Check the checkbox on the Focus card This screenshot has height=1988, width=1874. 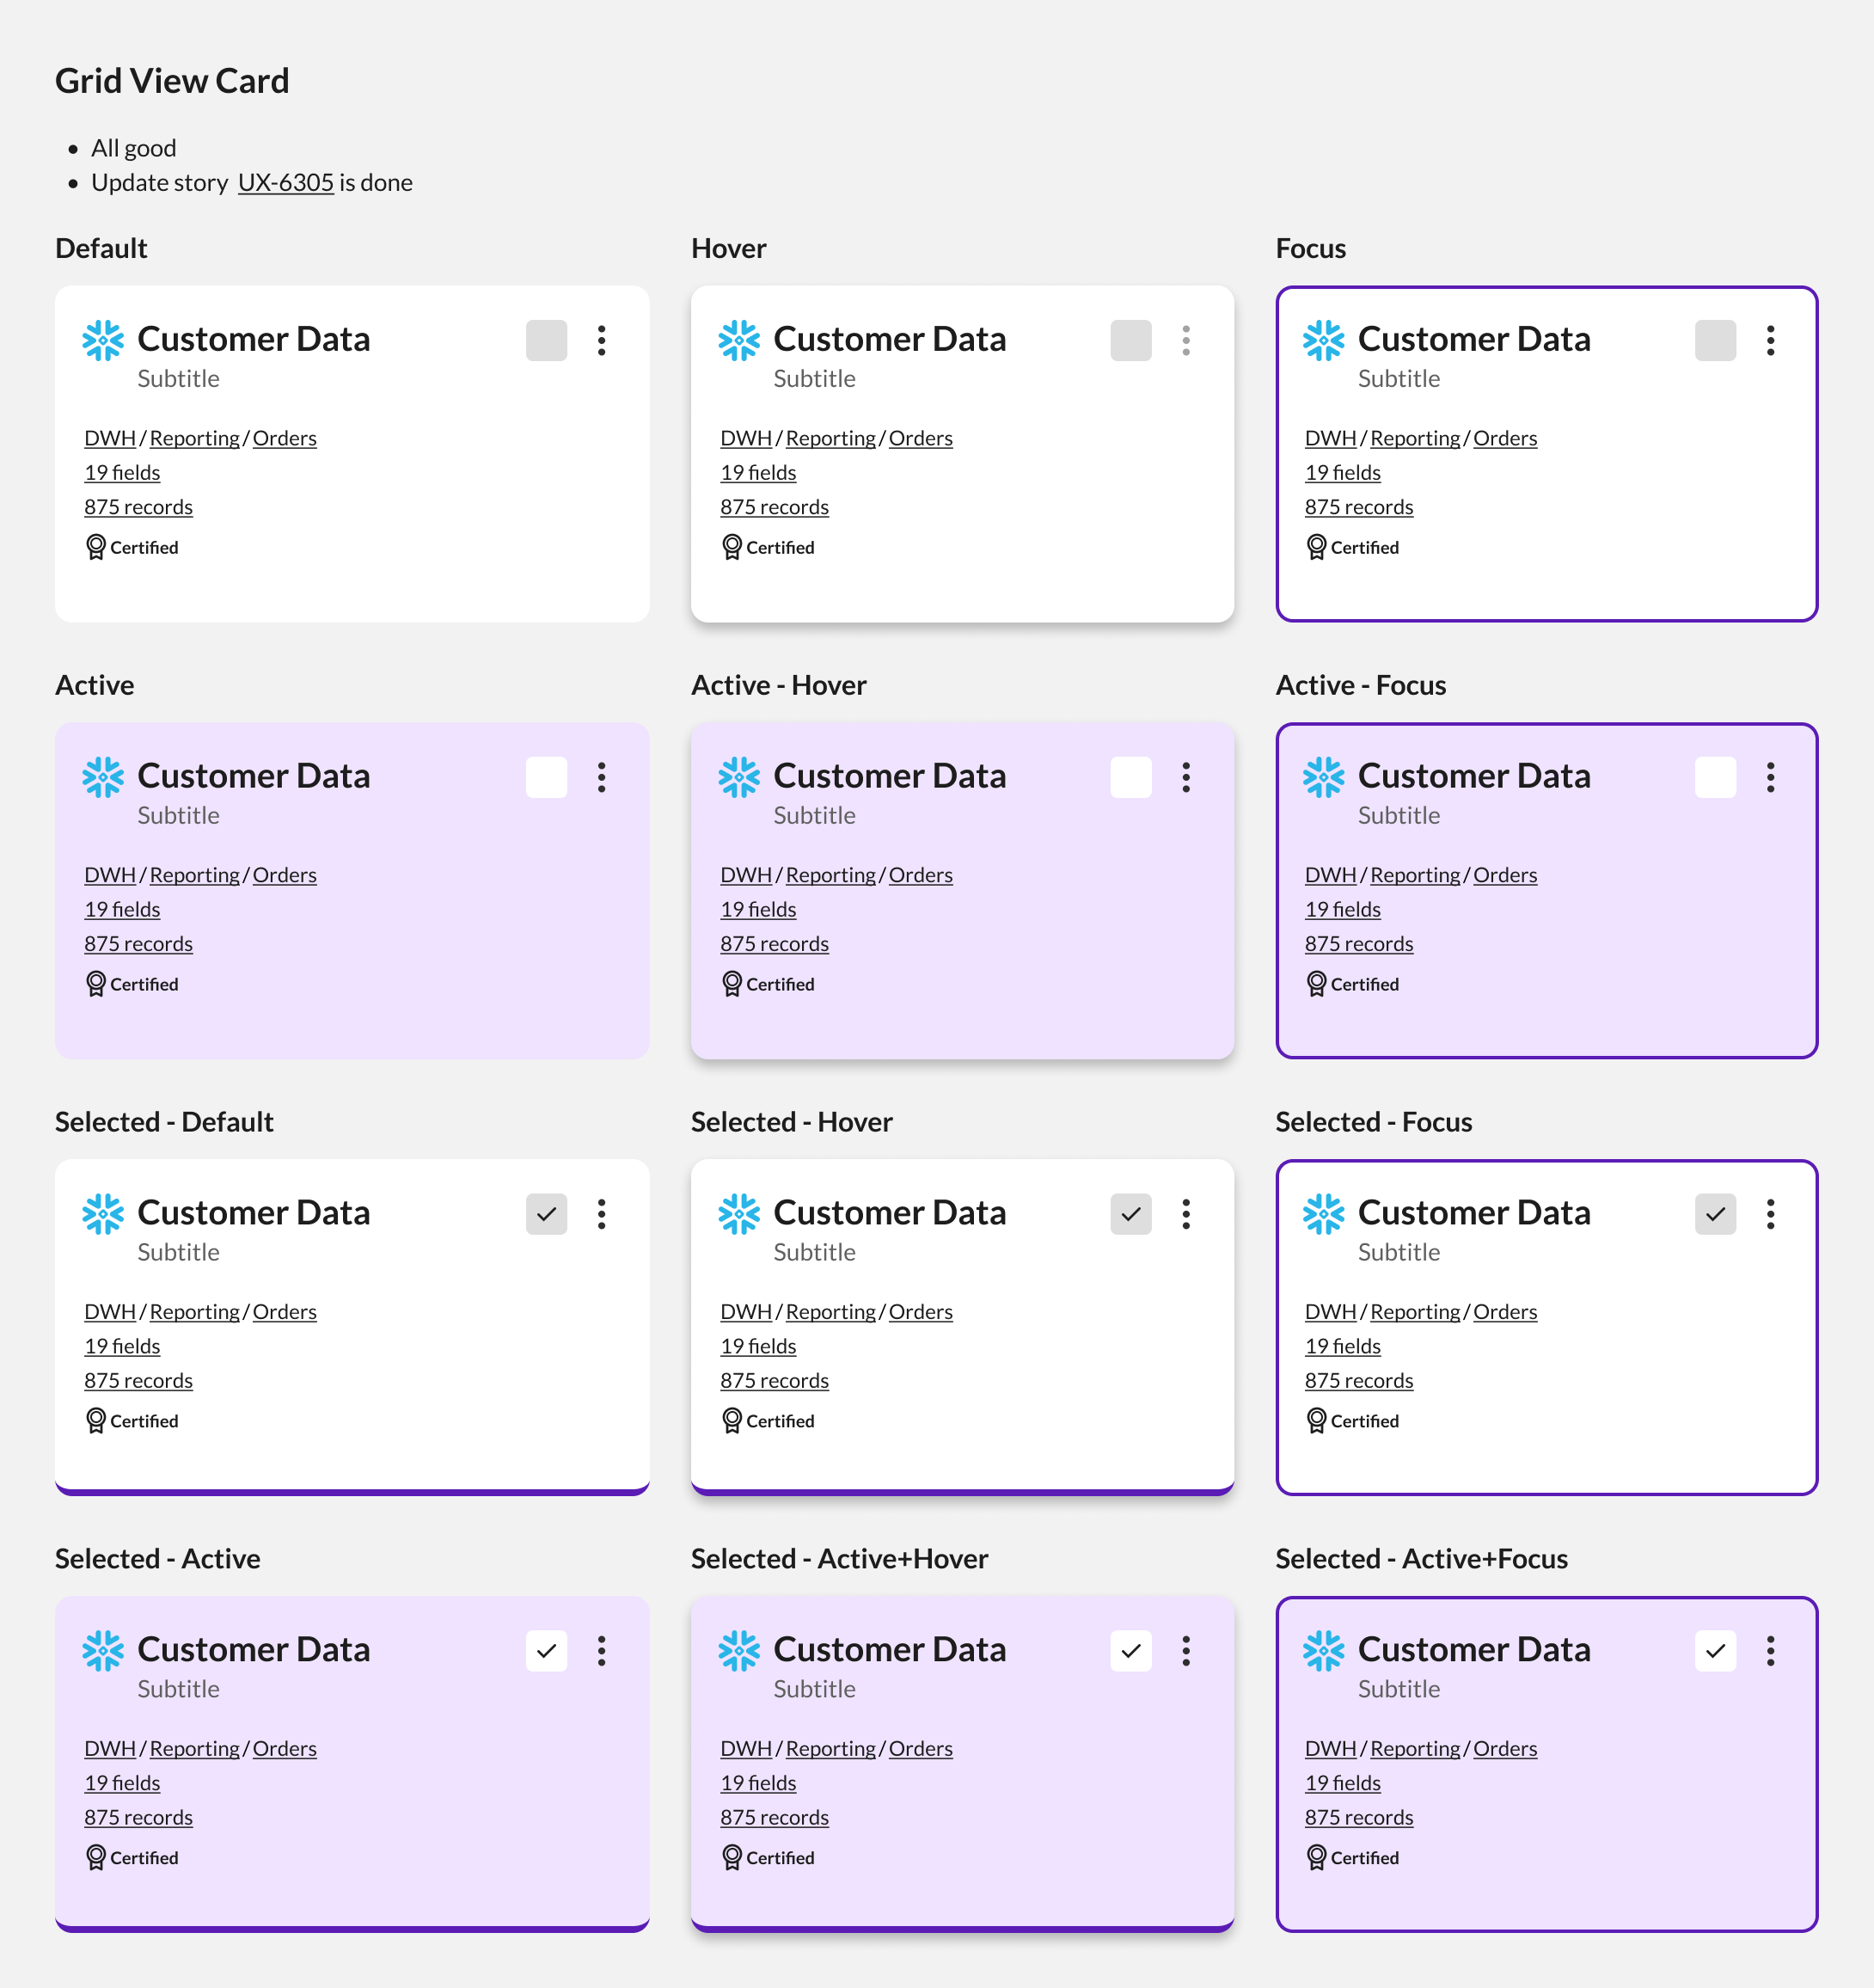pyautogui.click(x=1715, y=341)
